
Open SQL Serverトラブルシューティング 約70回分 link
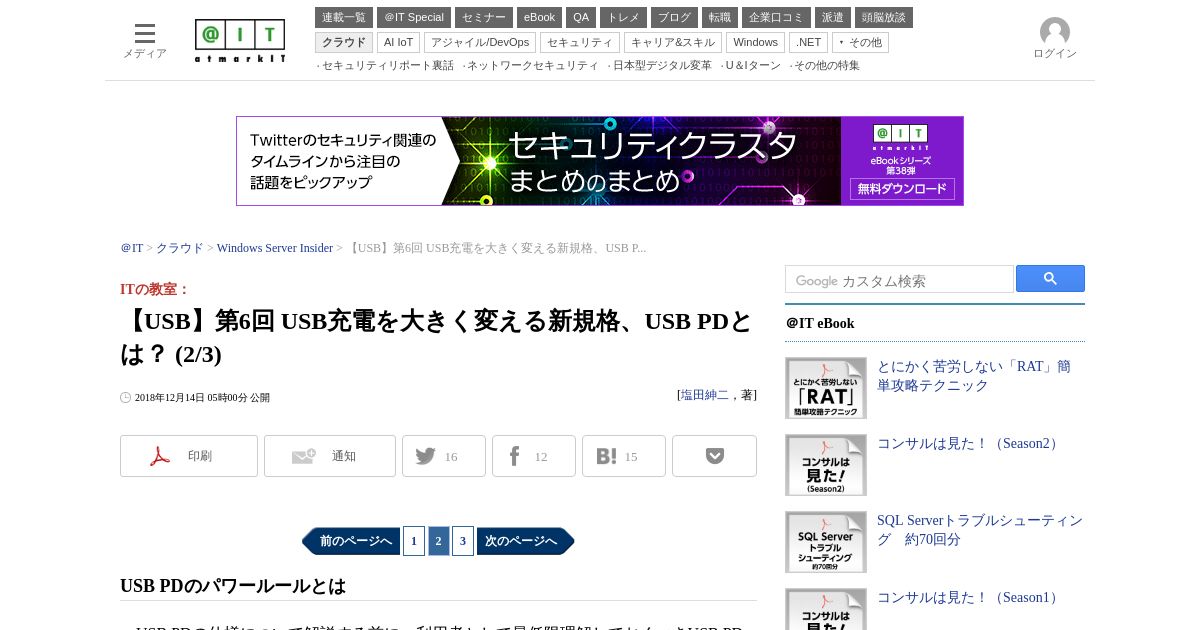[x=980, y=530]
